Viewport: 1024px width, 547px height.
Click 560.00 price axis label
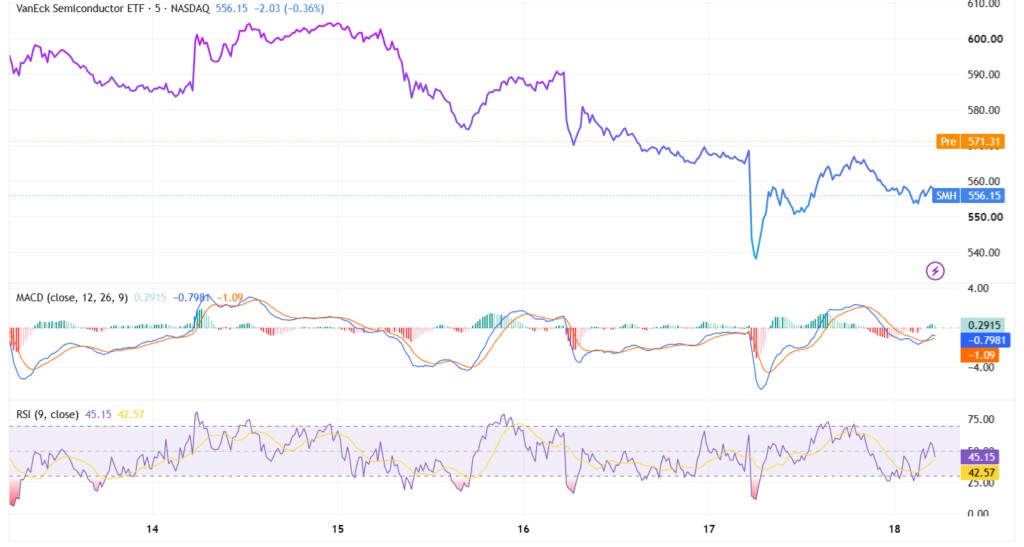coord(985,181)
